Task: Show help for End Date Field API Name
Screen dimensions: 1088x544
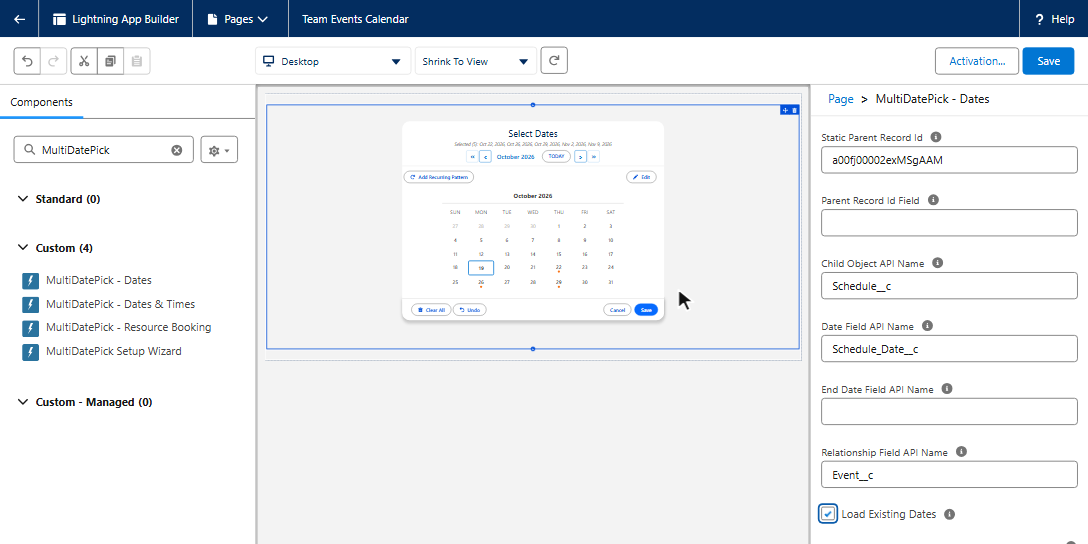Action: (x=946, y=389)
